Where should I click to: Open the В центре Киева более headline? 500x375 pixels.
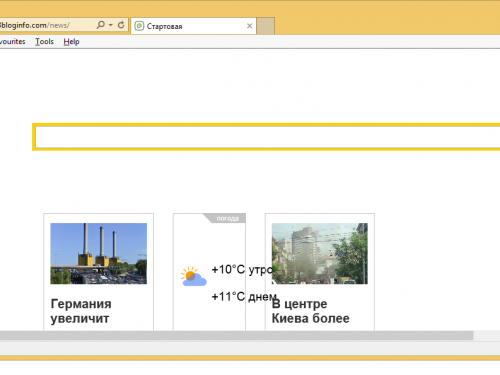point(310,311)
